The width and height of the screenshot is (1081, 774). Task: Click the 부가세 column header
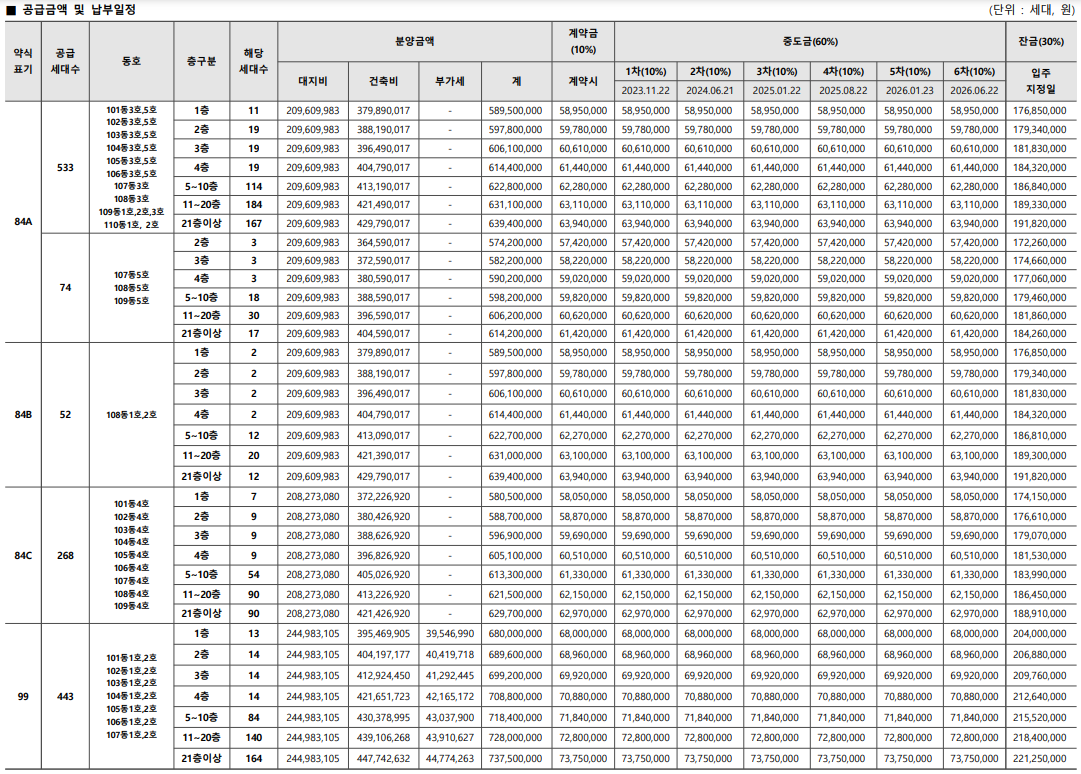449,81
